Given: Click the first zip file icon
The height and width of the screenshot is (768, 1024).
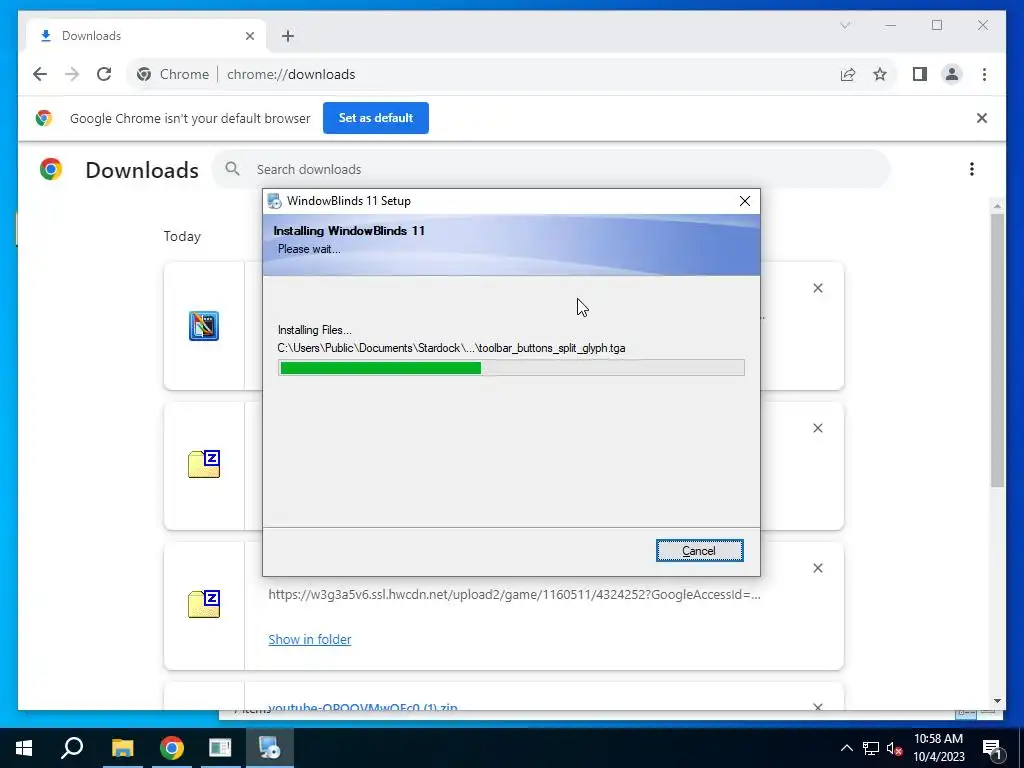Looking at the screenshot, I should tap(204, 464).
